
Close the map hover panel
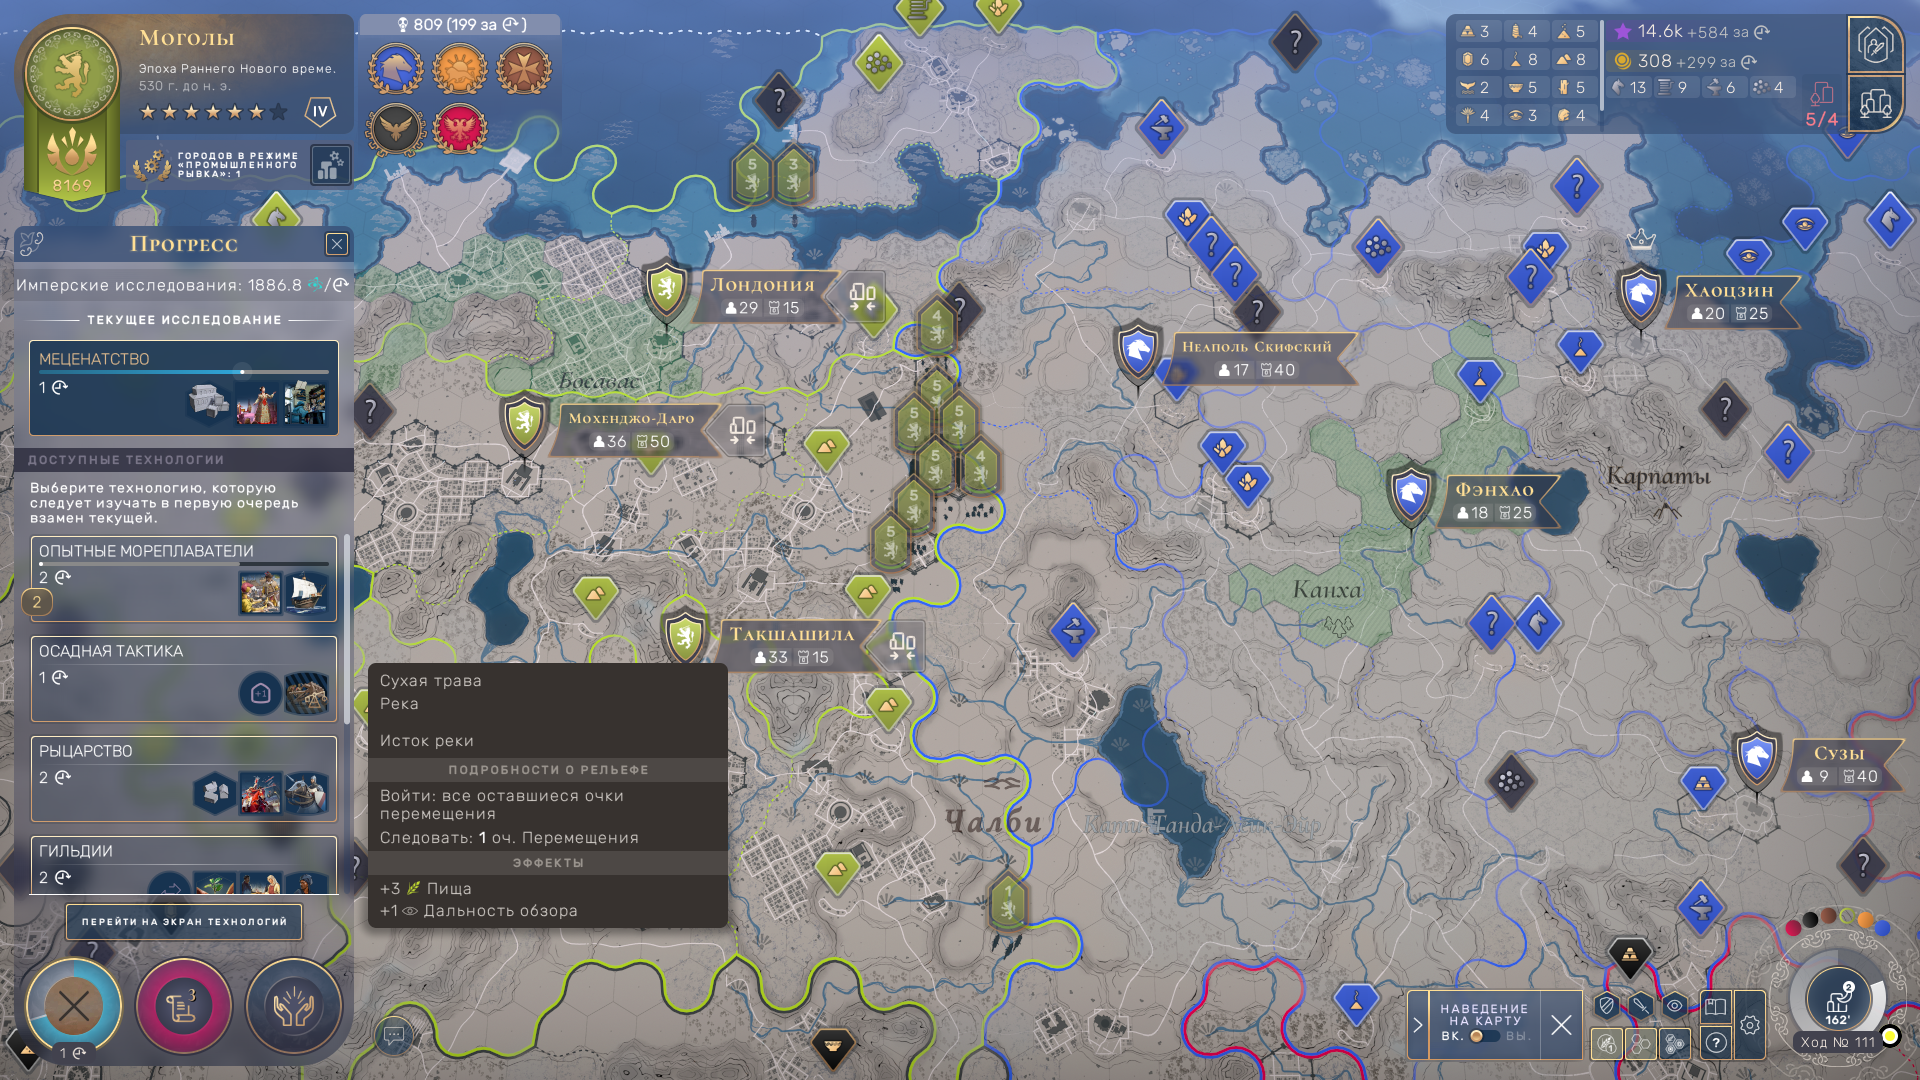(x=1561, y=1025)
